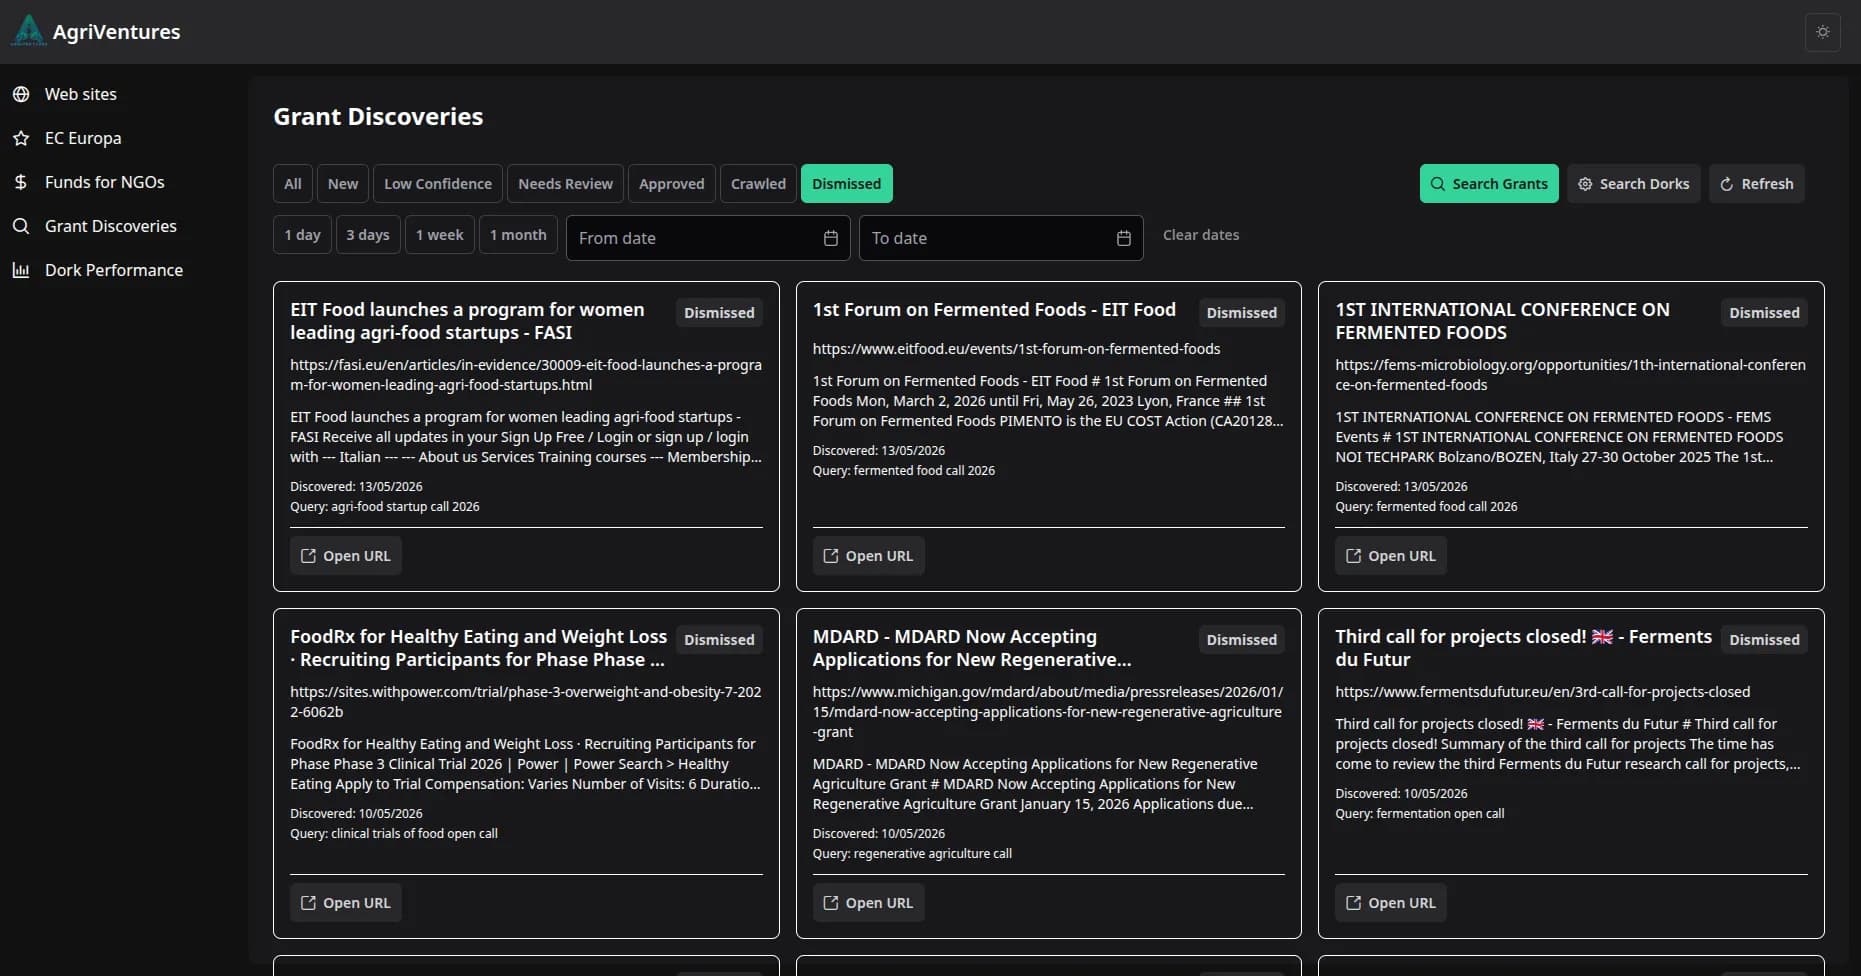Click Dismissed badge on EIT Food women program card
This screenshot has height=976, width=1861.
click(x=719, y=313)
